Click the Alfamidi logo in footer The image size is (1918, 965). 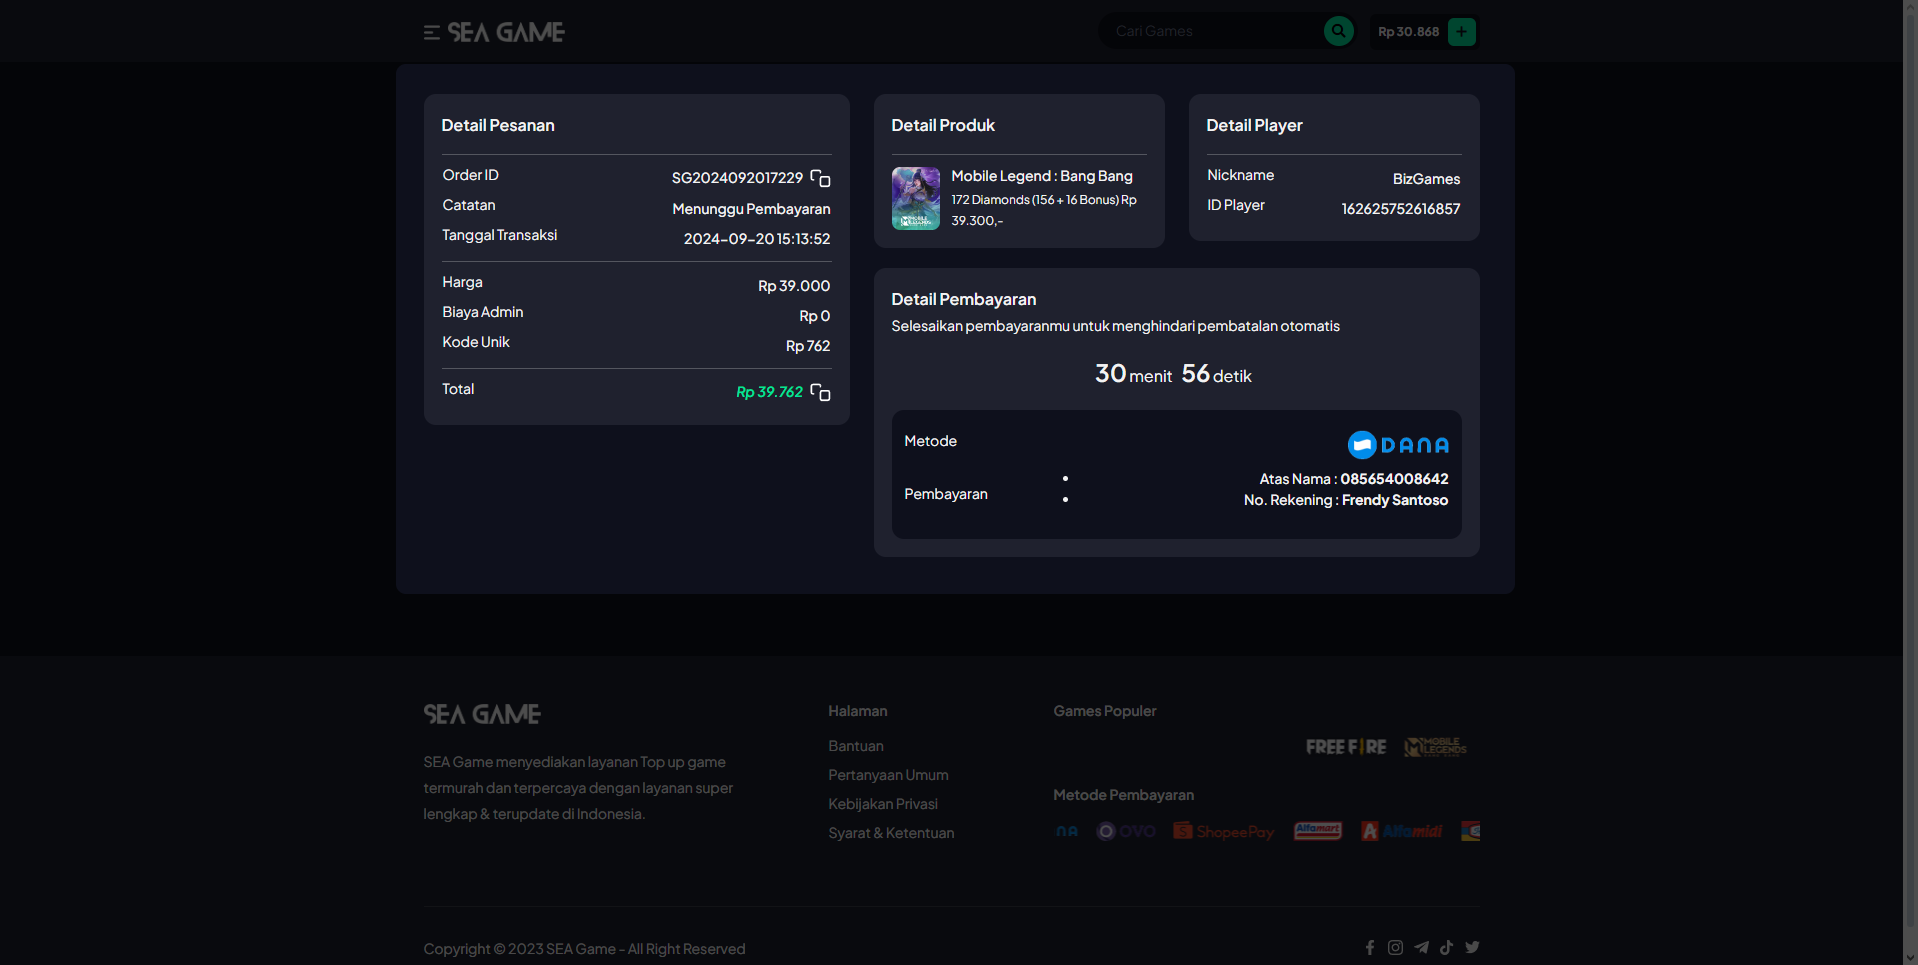(x=1402, y=831)
